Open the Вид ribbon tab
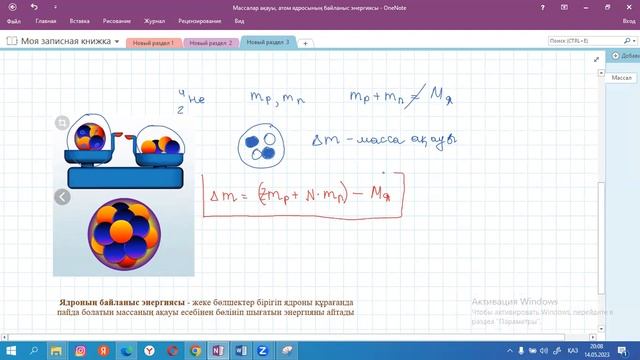This screenshot has height=360, width=640. (239, 21)
